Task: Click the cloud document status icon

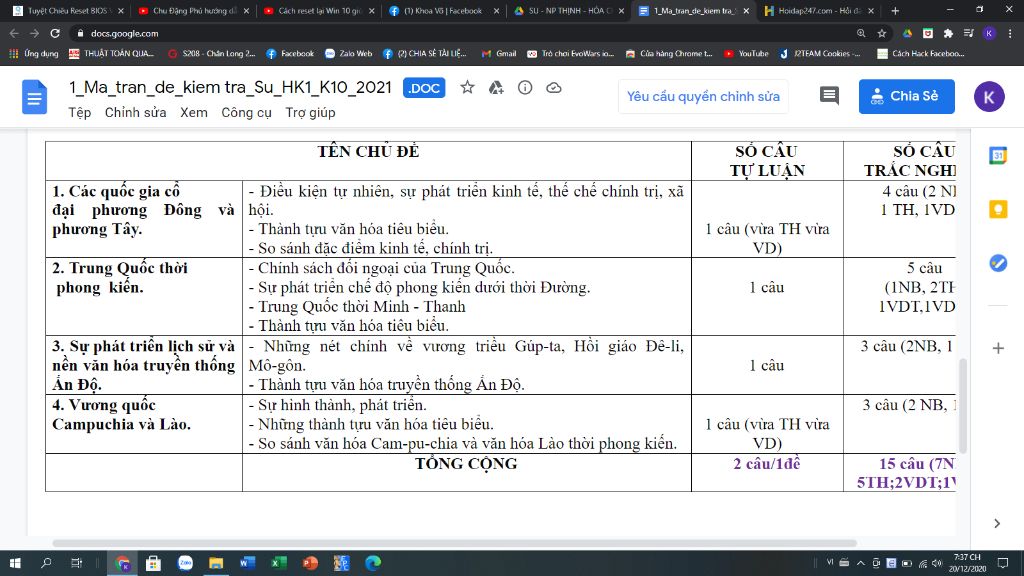Action: point(554,88)
